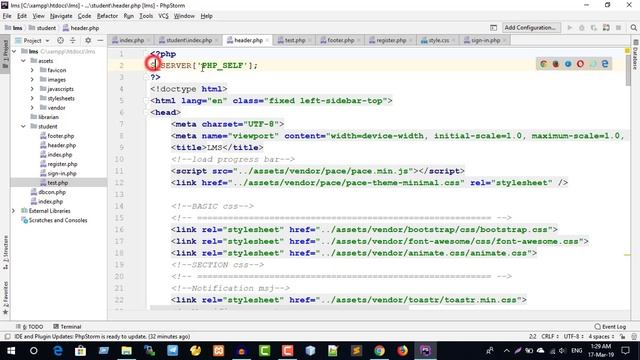The height and width of the screenshot is (360, 640).
Task: Click the PhpStorm taskbar icon
Action: coord(425,351)
